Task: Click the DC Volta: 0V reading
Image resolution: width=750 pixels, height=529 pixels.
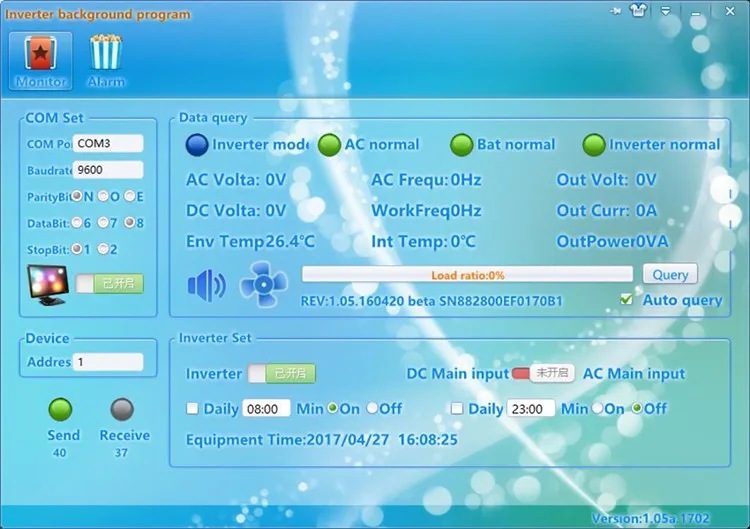Action: pos(236,210)
